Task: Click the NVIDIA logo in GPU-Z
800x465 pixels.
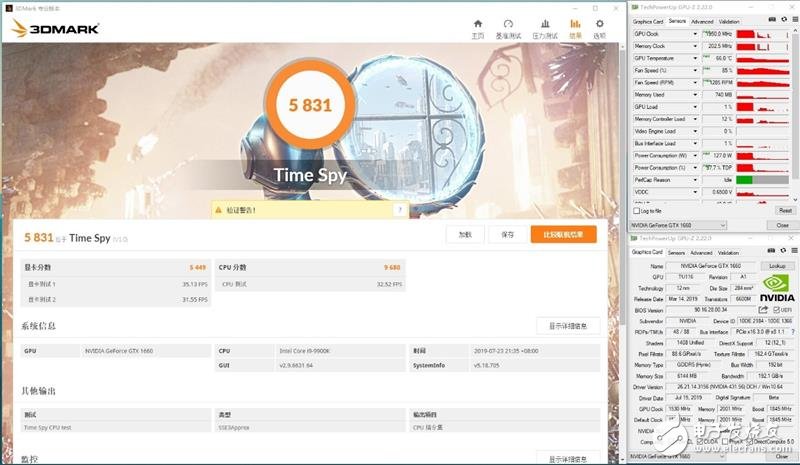Action: click(x=777, y=288)
